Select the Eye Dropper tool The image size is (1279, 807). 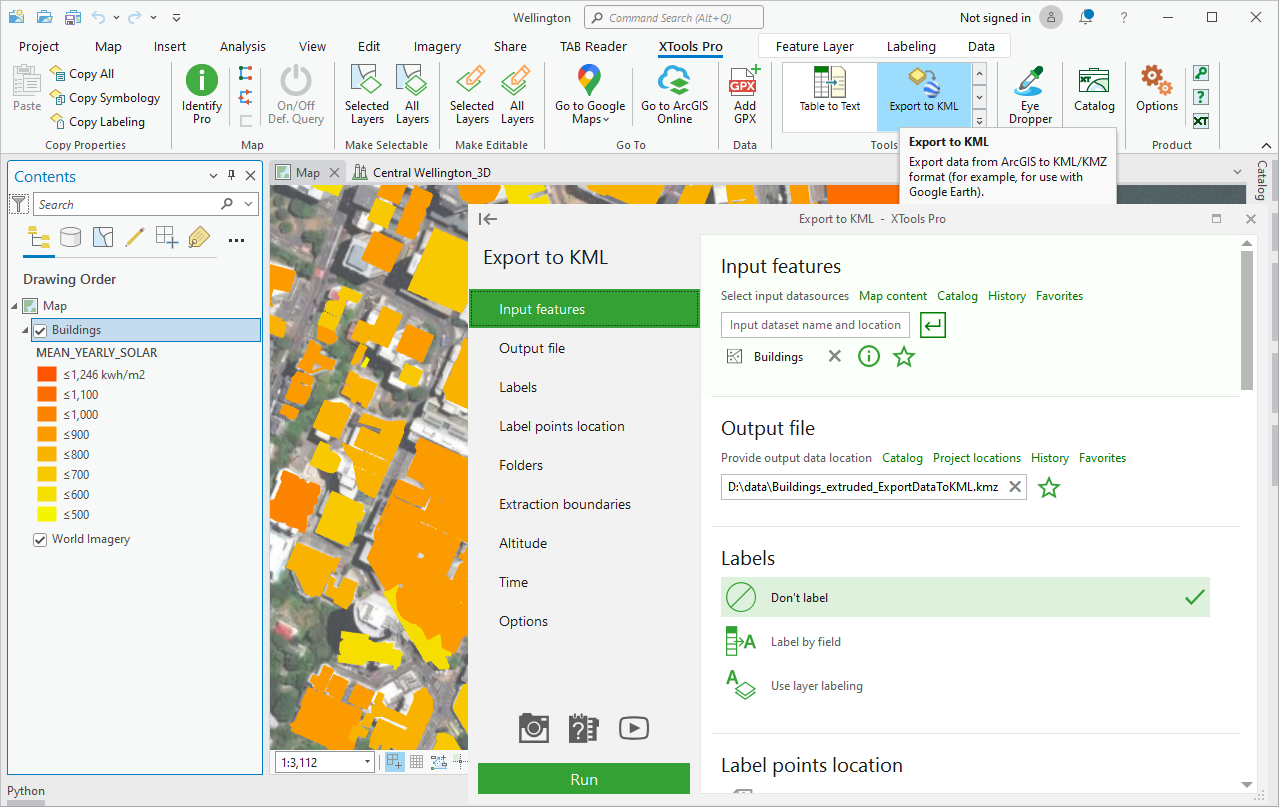tap(1030, 95)
